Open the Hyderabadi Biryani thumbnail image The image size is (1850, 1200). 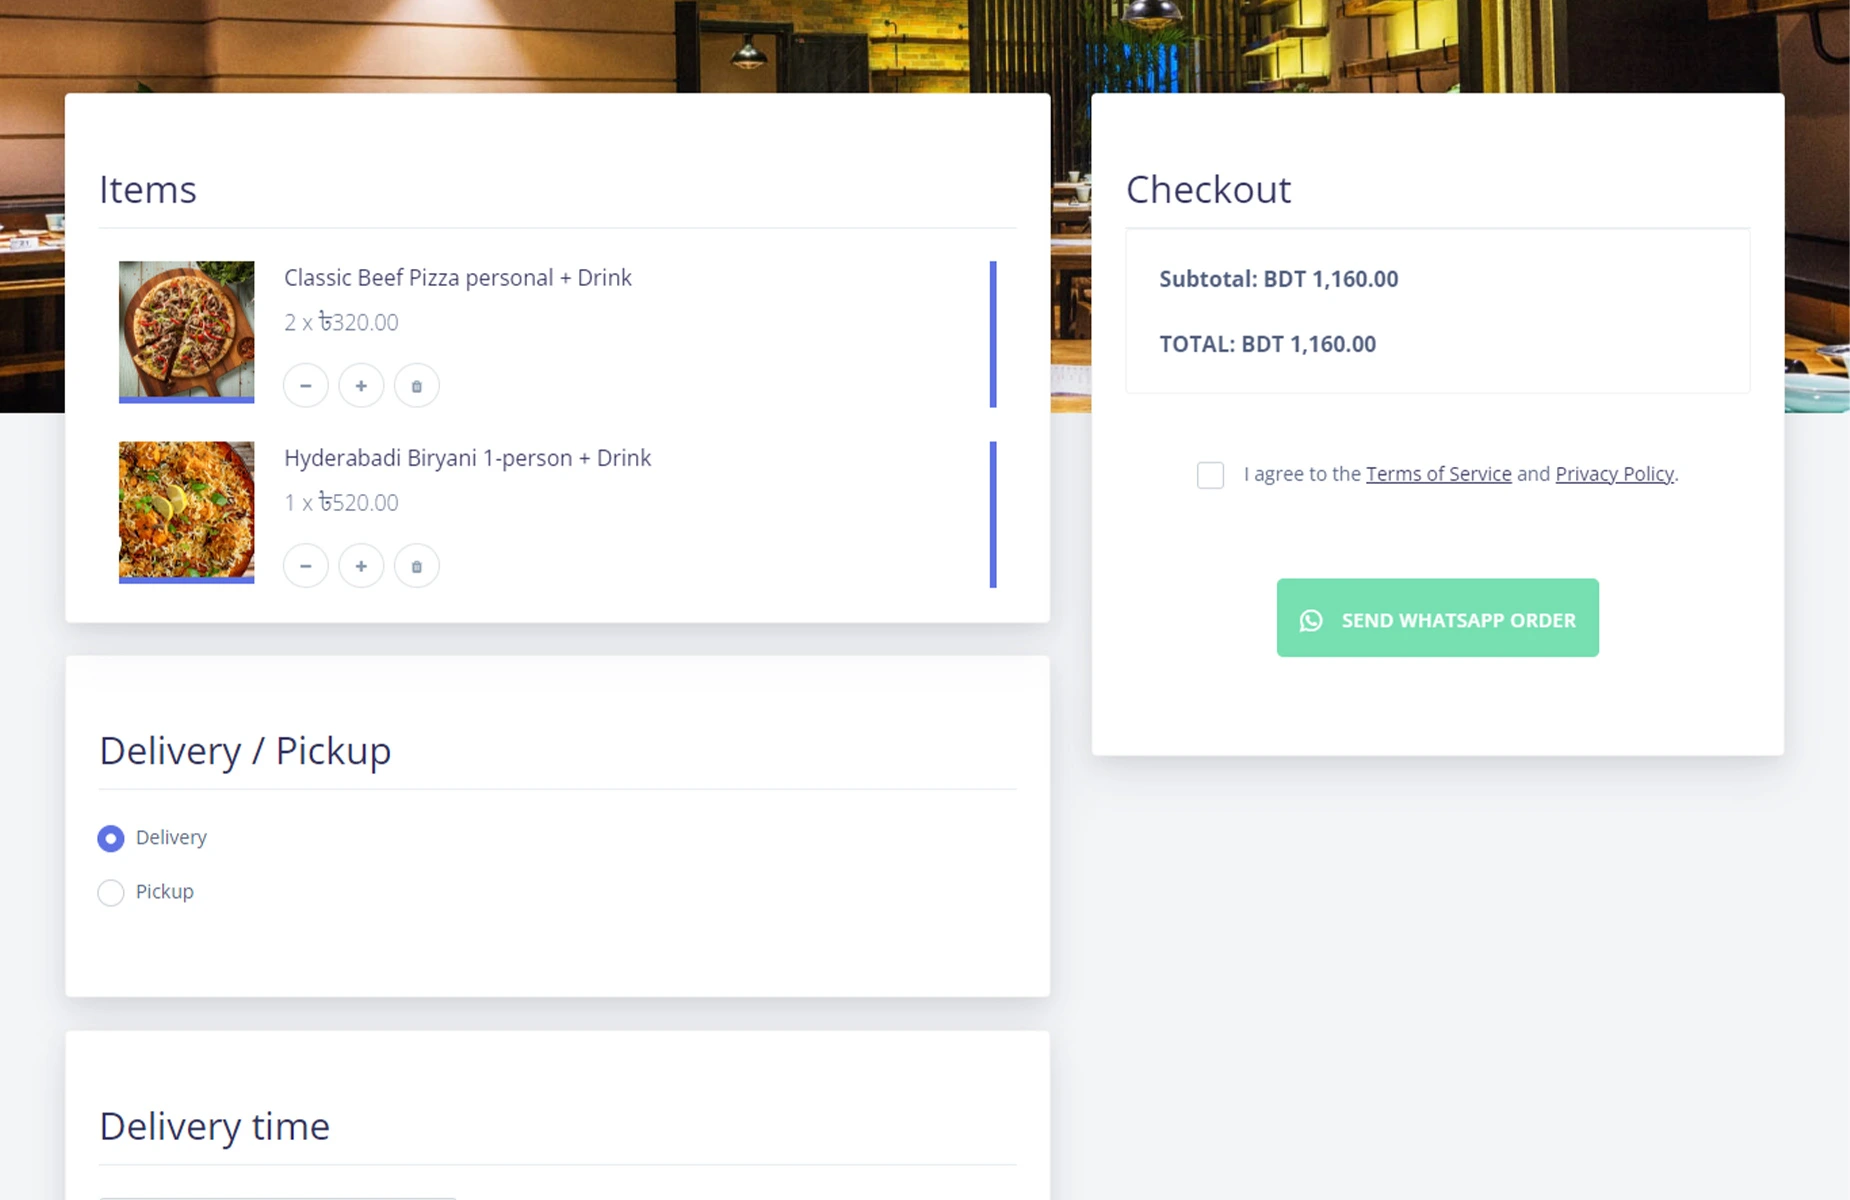187,511
